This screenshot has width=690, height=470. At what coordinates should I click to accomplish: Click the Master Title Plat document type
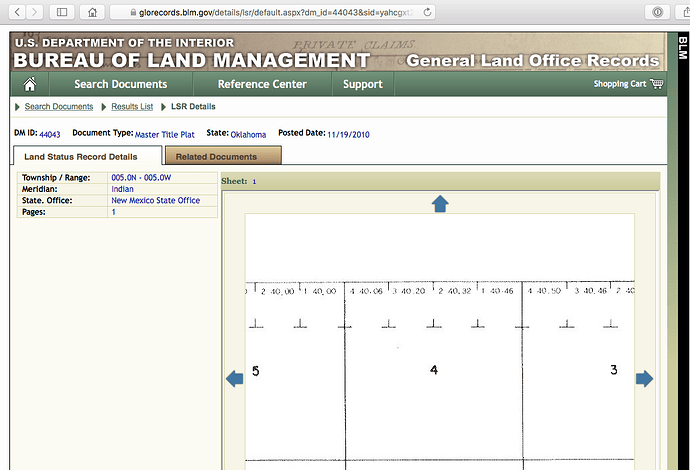(x=165, y=135)
